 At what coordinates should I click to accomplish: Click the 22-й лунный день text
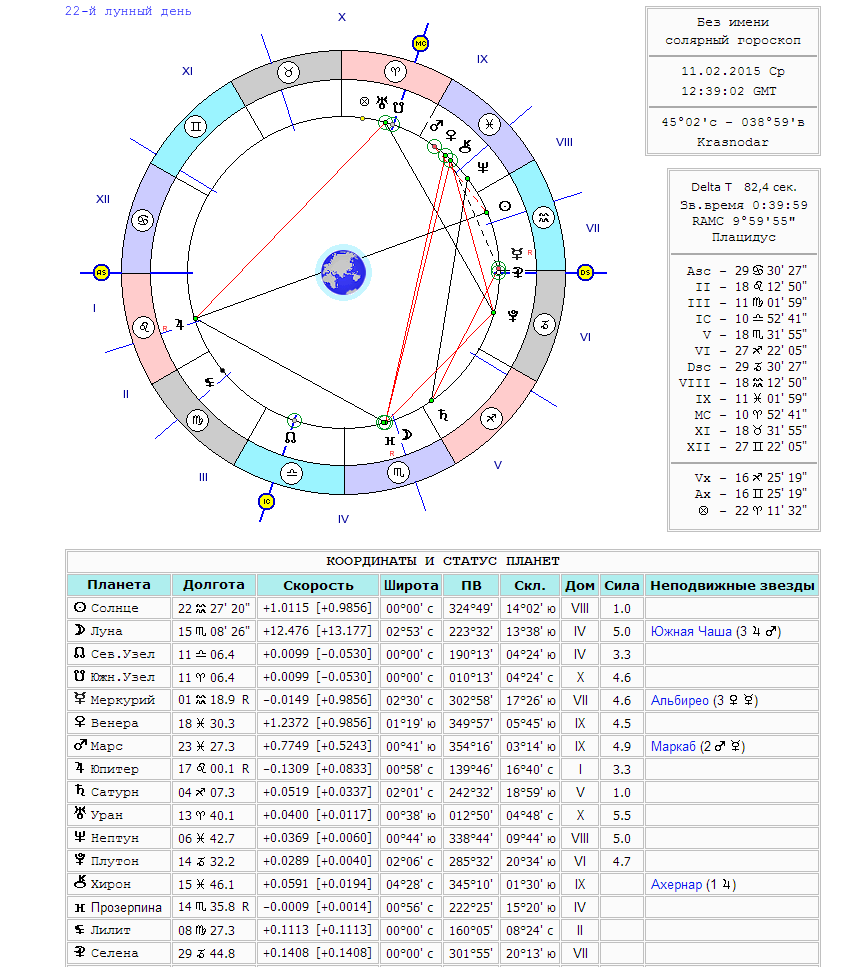coord(128,11)
